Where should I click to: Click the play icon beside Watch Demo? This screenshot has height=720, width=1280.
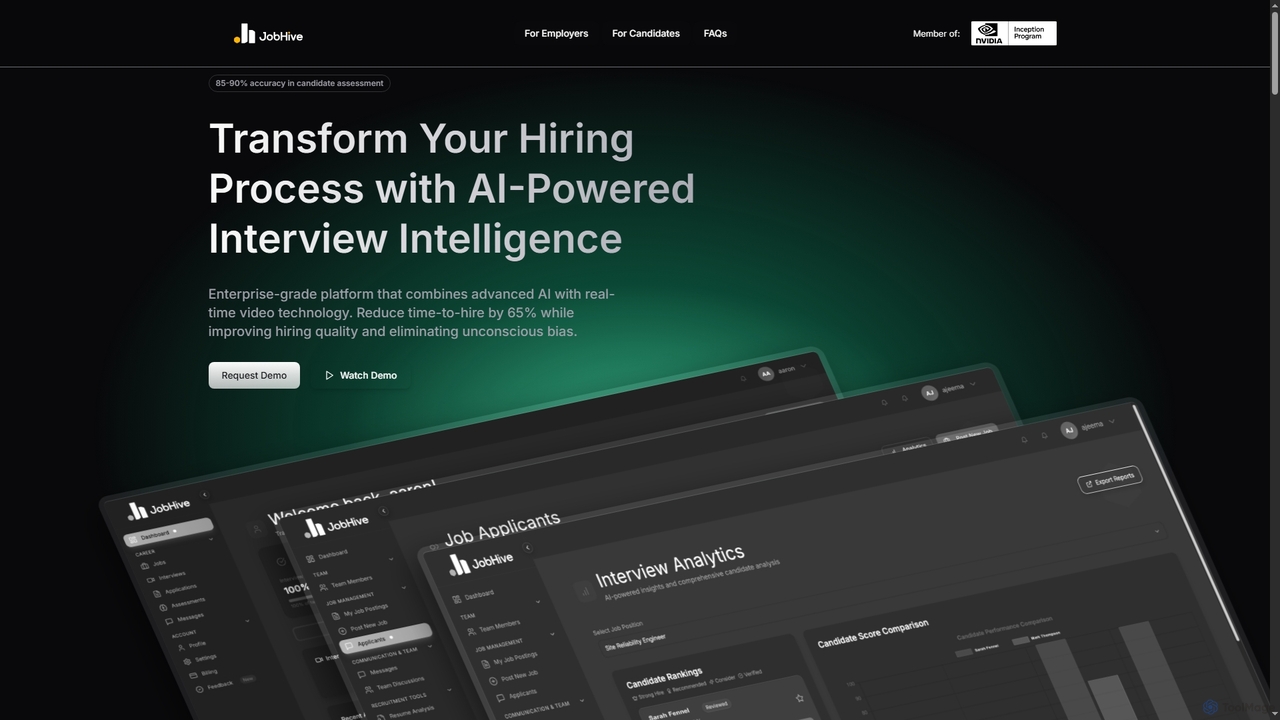329,375
